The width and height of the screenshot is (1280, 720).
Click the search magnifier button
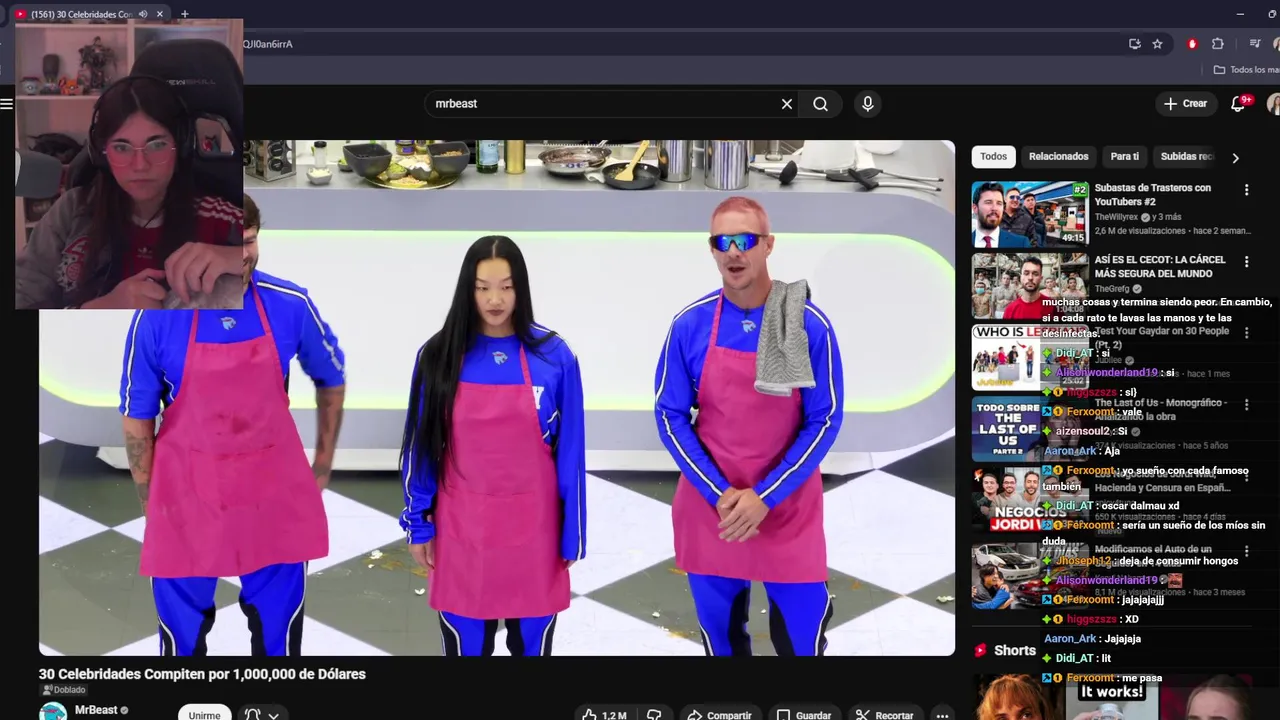[x=820, y=104]
